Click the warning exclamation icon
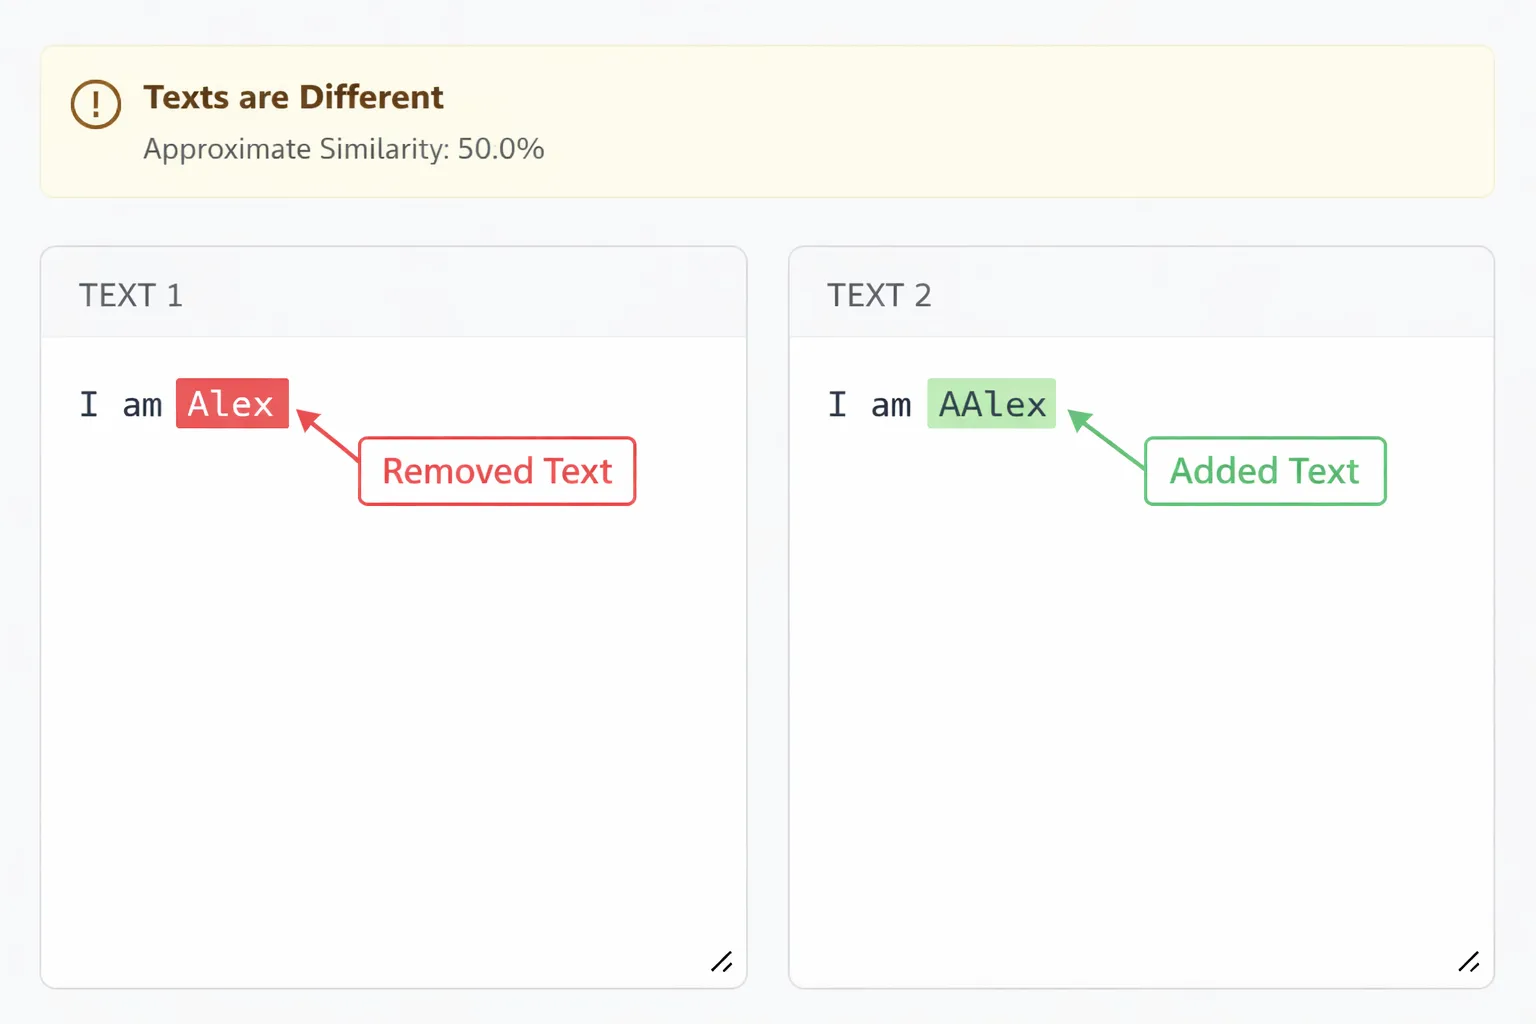Viewport: 1536px width, 1024px height. click(x=96, y=104)
